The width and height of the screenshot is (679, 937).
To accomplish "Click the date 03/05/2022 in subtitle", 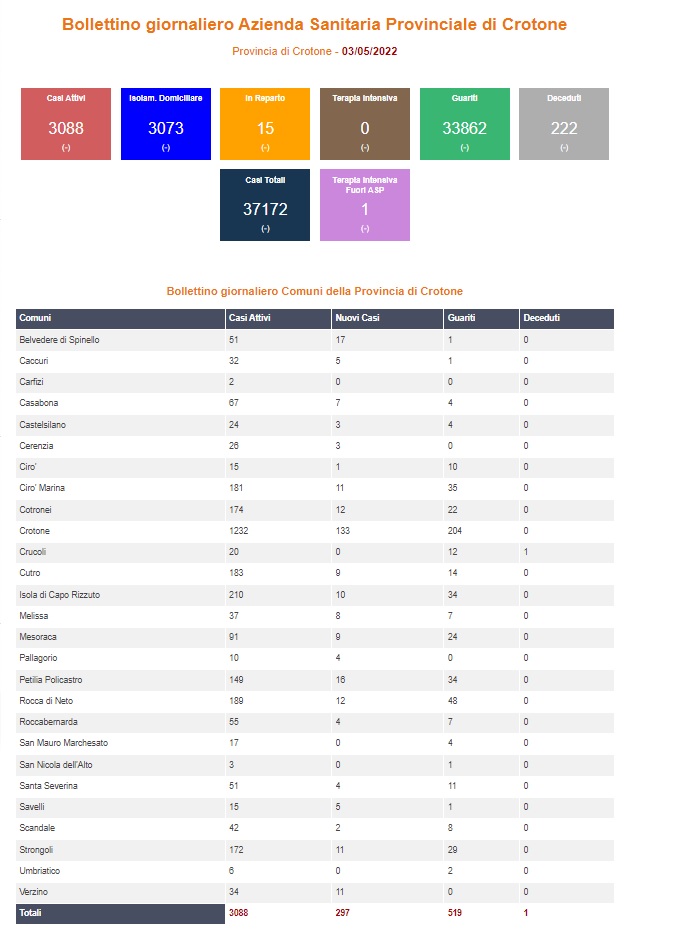I will [x=369, y=51].
